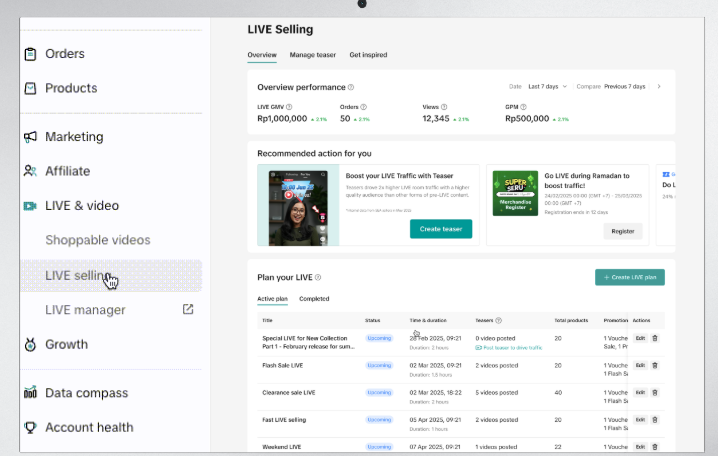
Task: Delete the Flash Sale LIVE plan
Action: (x=655, y=365)
